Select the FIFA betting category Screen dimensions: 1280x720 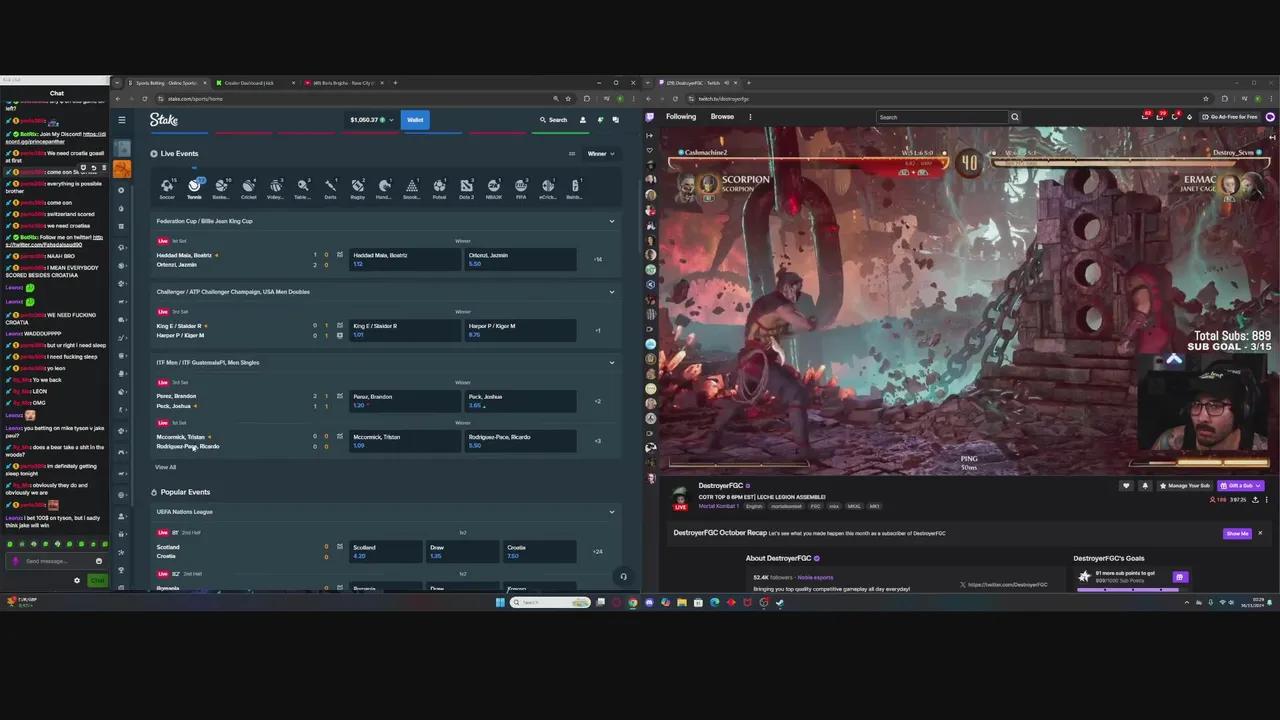pyautogui.click(x=520, y=186)
